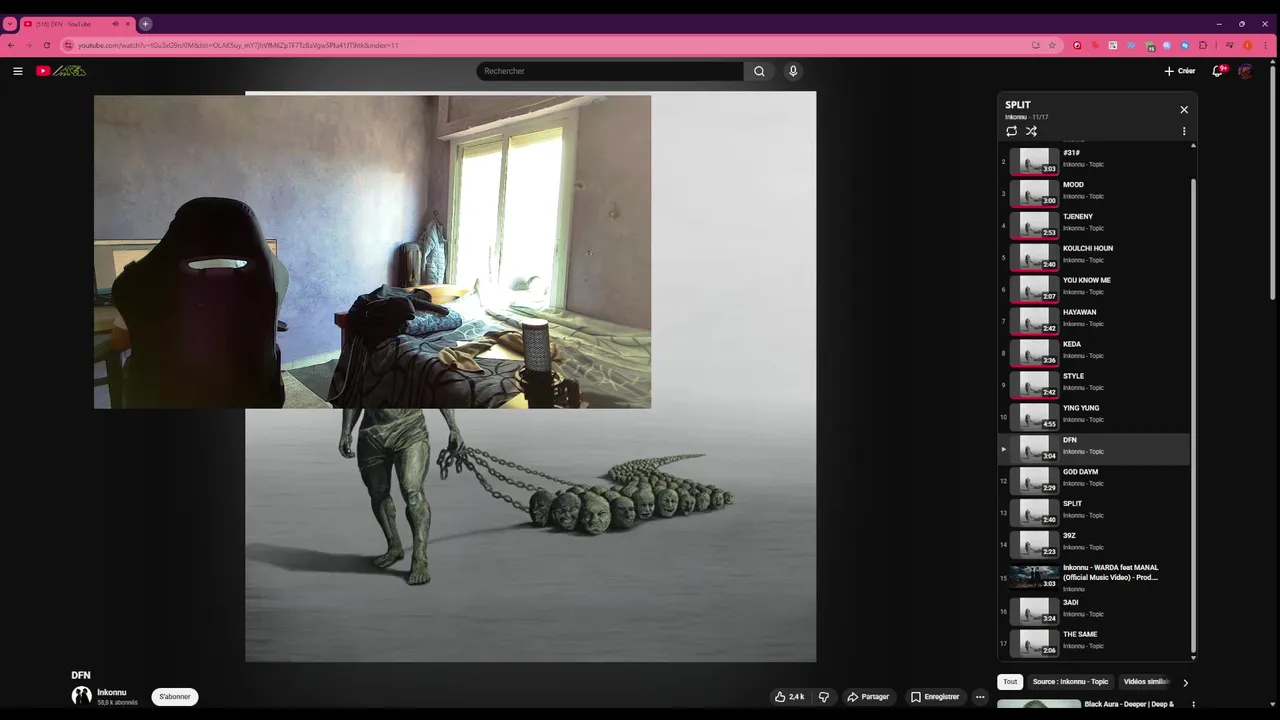Click the browser forward arrow
1280x720 pixels.
28,45
